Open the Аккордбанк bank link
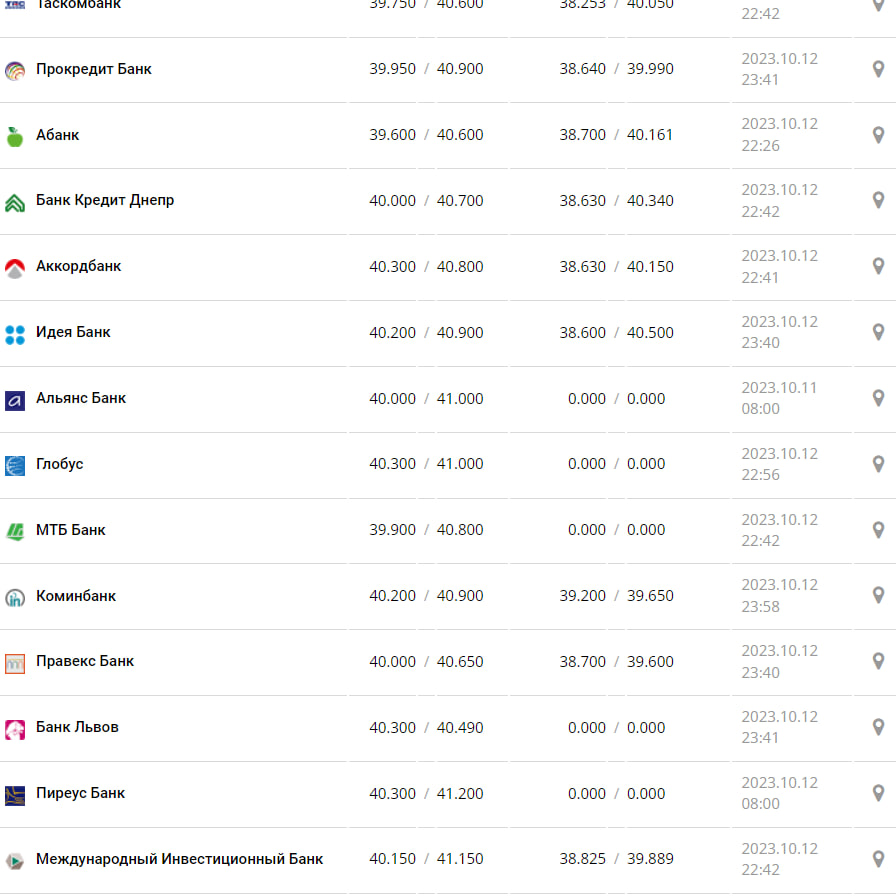The width and height of the screenshot is (896, 896). [79, 266]
